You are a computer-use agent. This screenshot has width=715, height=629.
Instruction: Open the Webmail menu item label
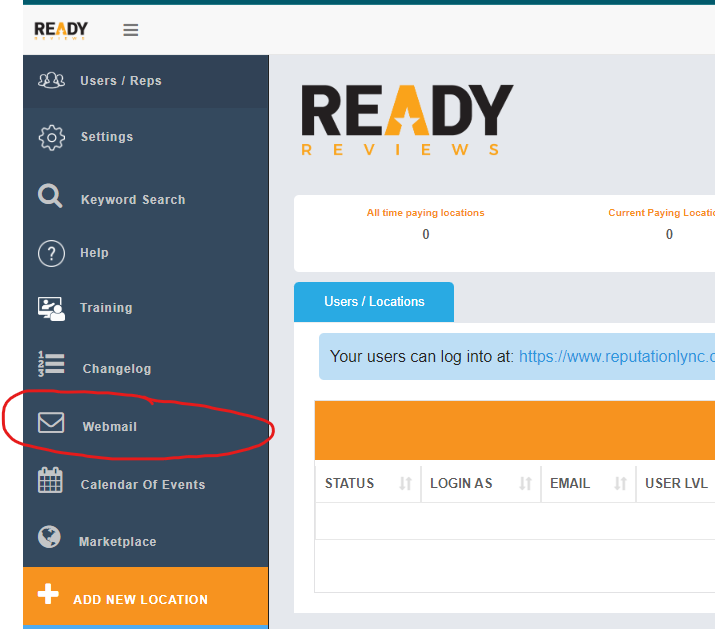110,427
